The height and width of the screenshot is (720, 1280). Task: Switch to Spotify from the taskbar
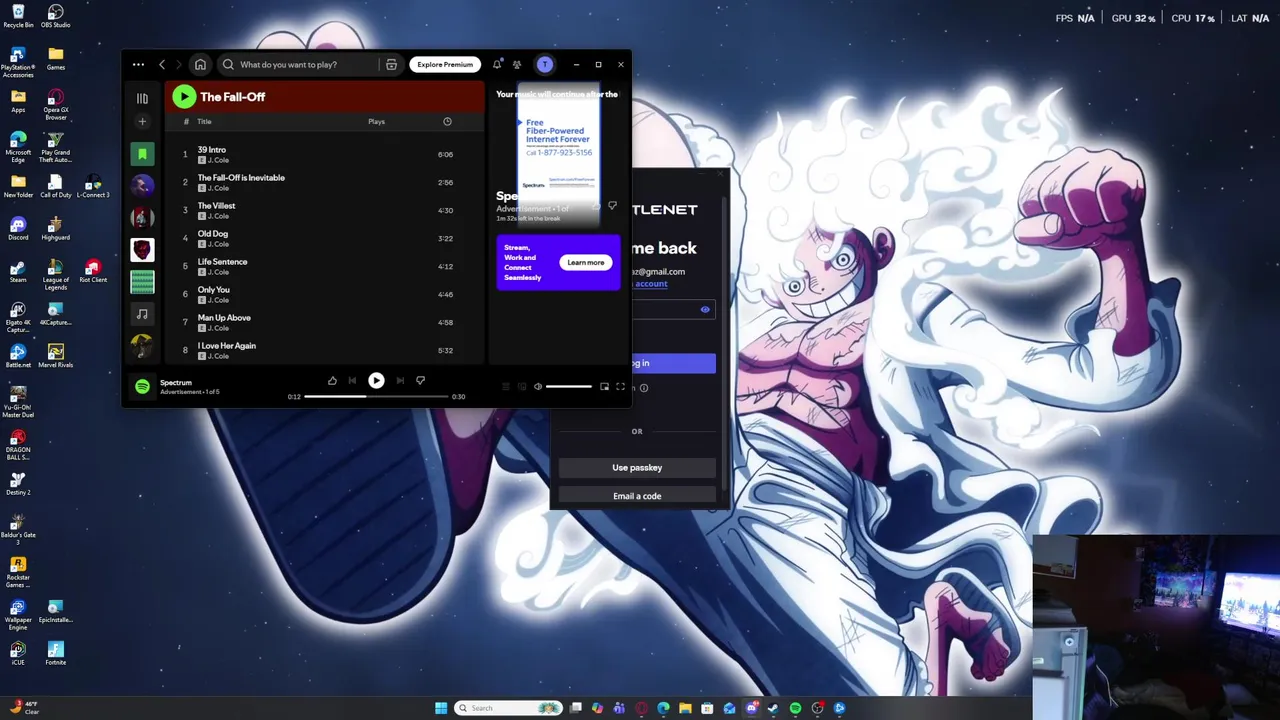click(795, 708)
